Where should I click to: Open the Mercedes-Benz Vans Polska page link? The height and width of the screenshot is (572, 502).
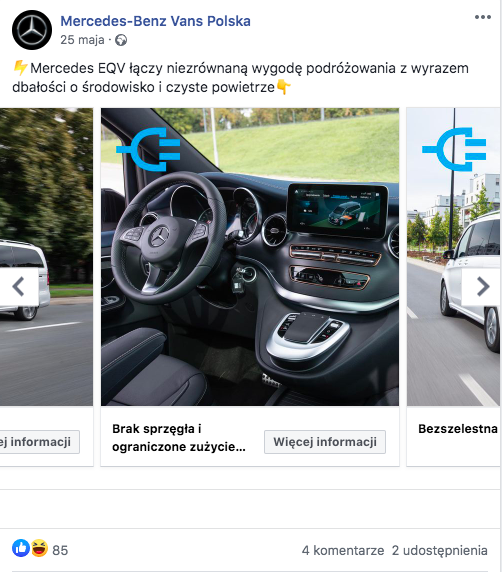[x=155, y=21]
